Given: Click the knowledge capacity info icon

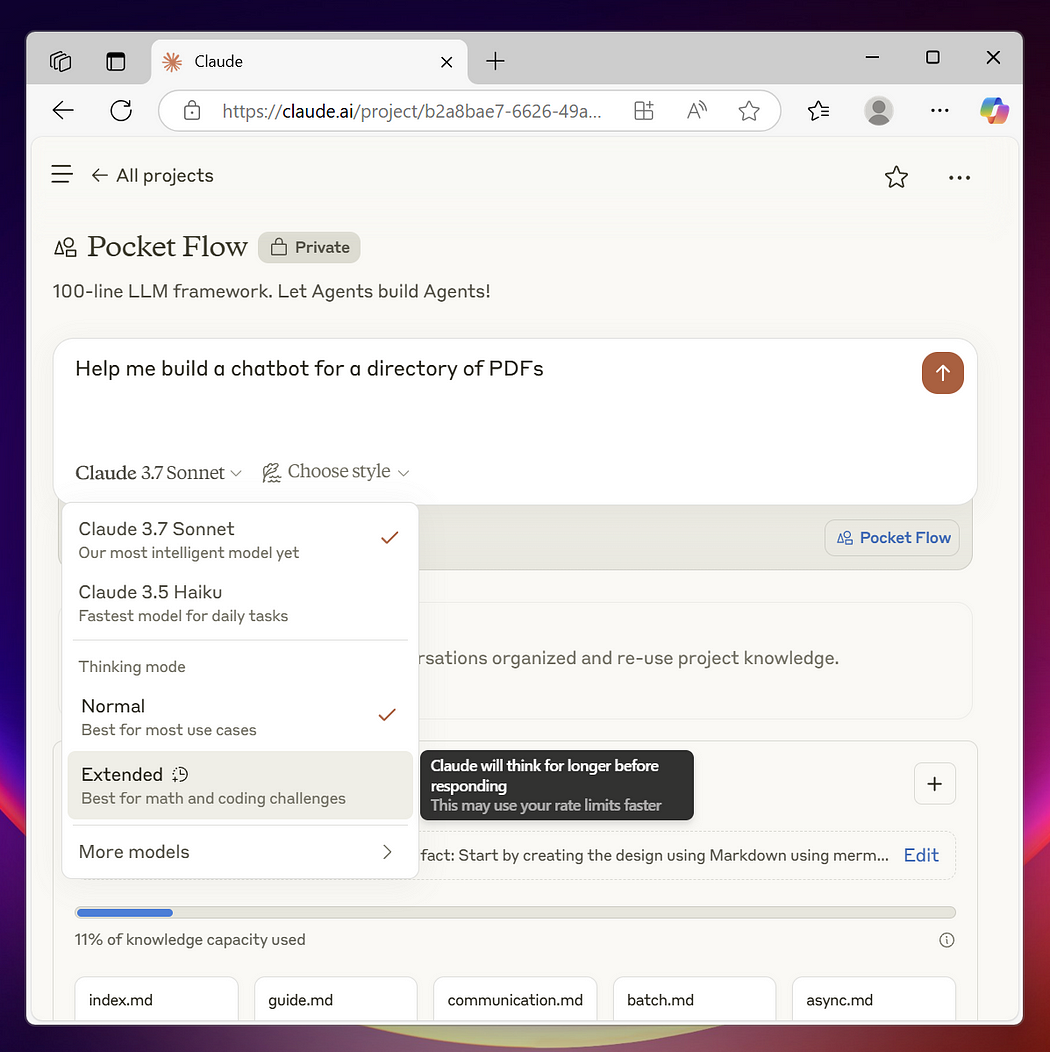Looking at the screenshot, I should coord(946,940).
